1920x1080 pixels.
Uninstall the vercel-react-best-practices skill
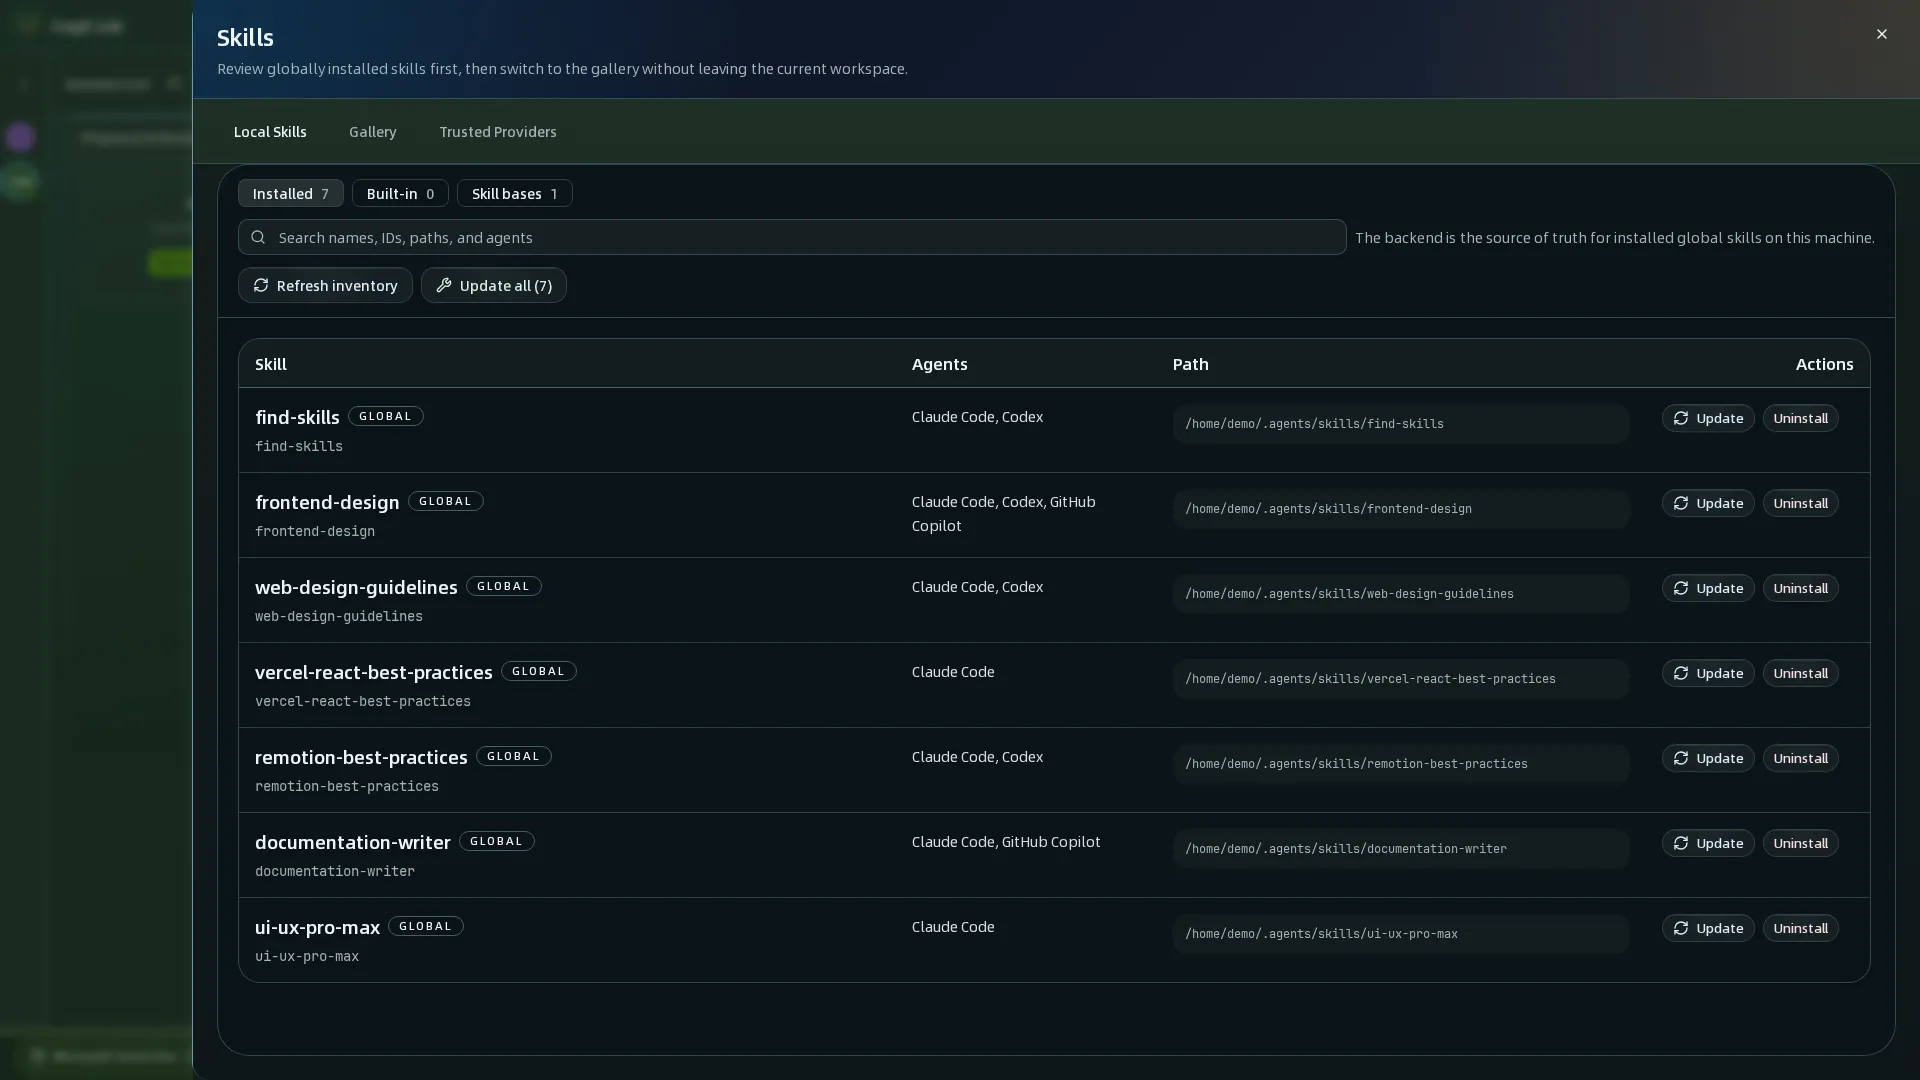pyautogui.click(x=1800, y=673)
